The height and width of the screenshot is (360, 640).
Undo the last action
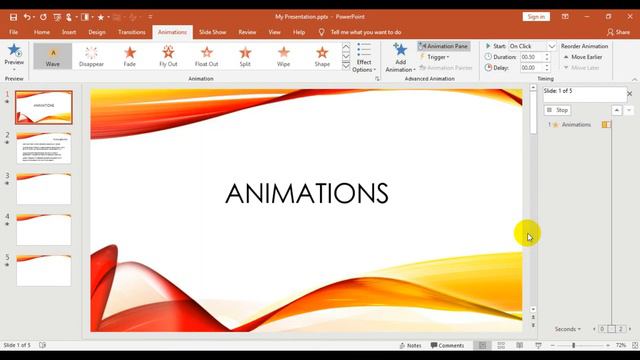coord(27,17)
